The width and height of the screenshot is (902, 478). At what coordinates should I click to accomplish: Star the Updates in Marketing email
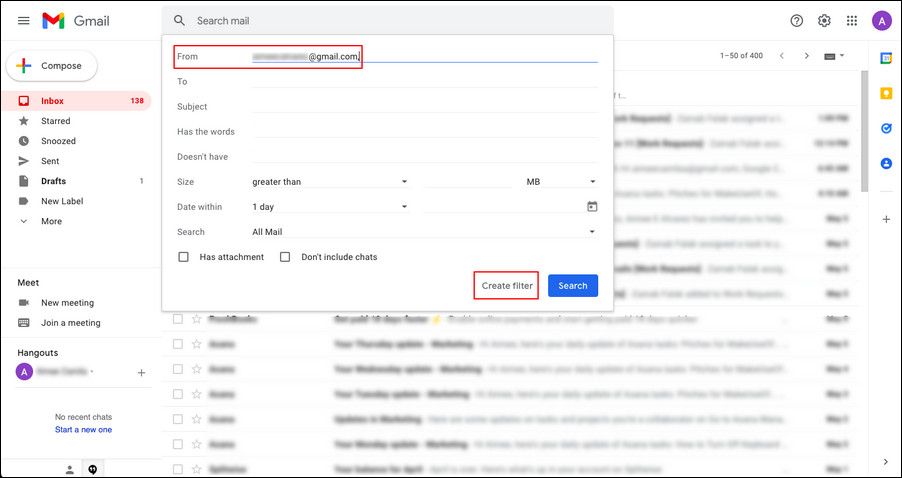point(197,419)
